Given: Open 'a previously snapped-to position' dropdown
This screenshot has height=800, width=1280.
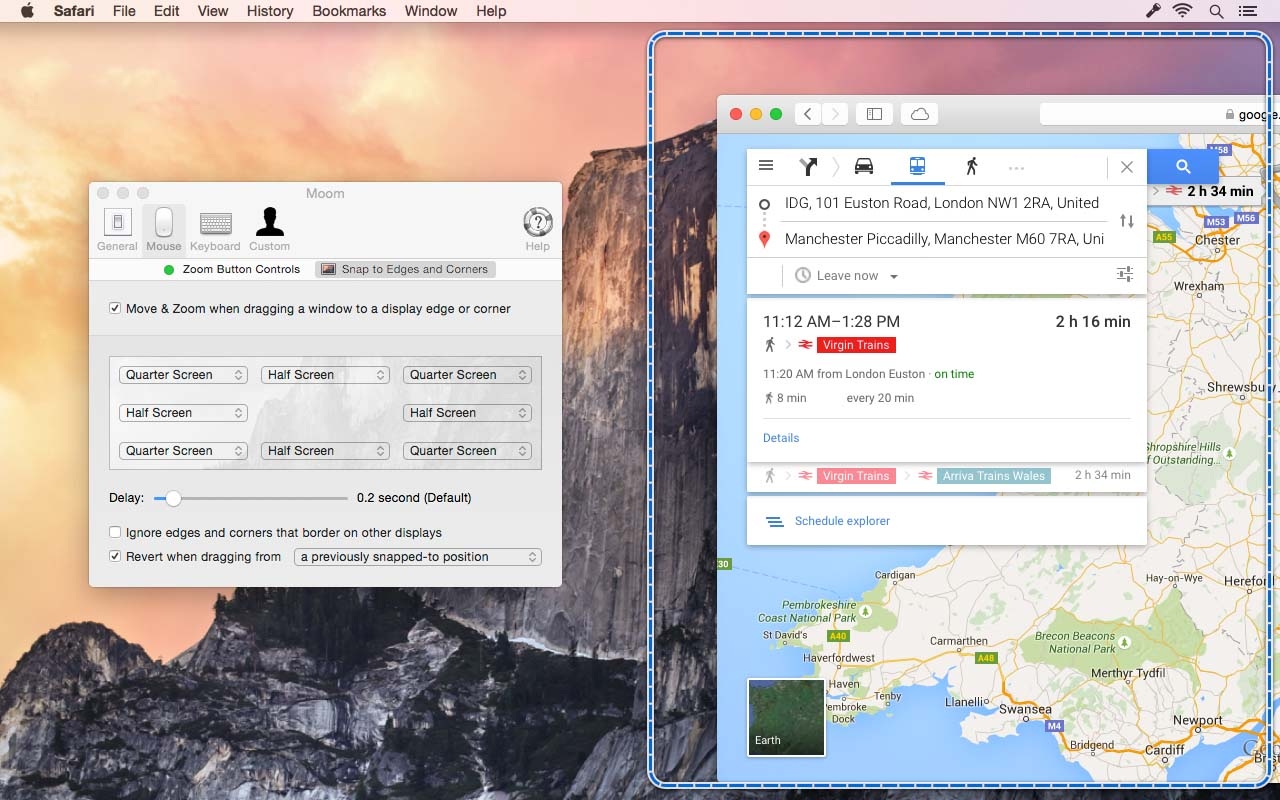Looking at the screenshot, I should tap(418, 557).
